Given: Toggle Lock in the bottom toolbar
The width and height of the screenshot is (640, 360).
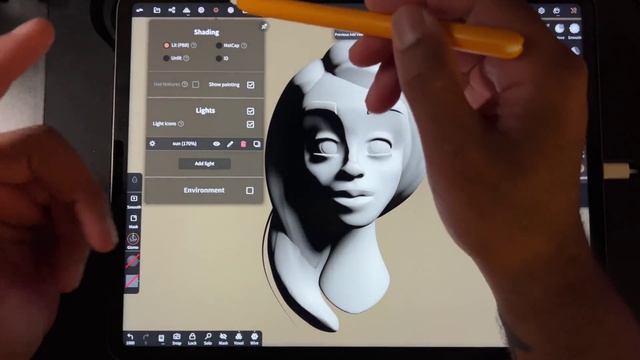Looking at the screenshot, I should tap(192, 339).
